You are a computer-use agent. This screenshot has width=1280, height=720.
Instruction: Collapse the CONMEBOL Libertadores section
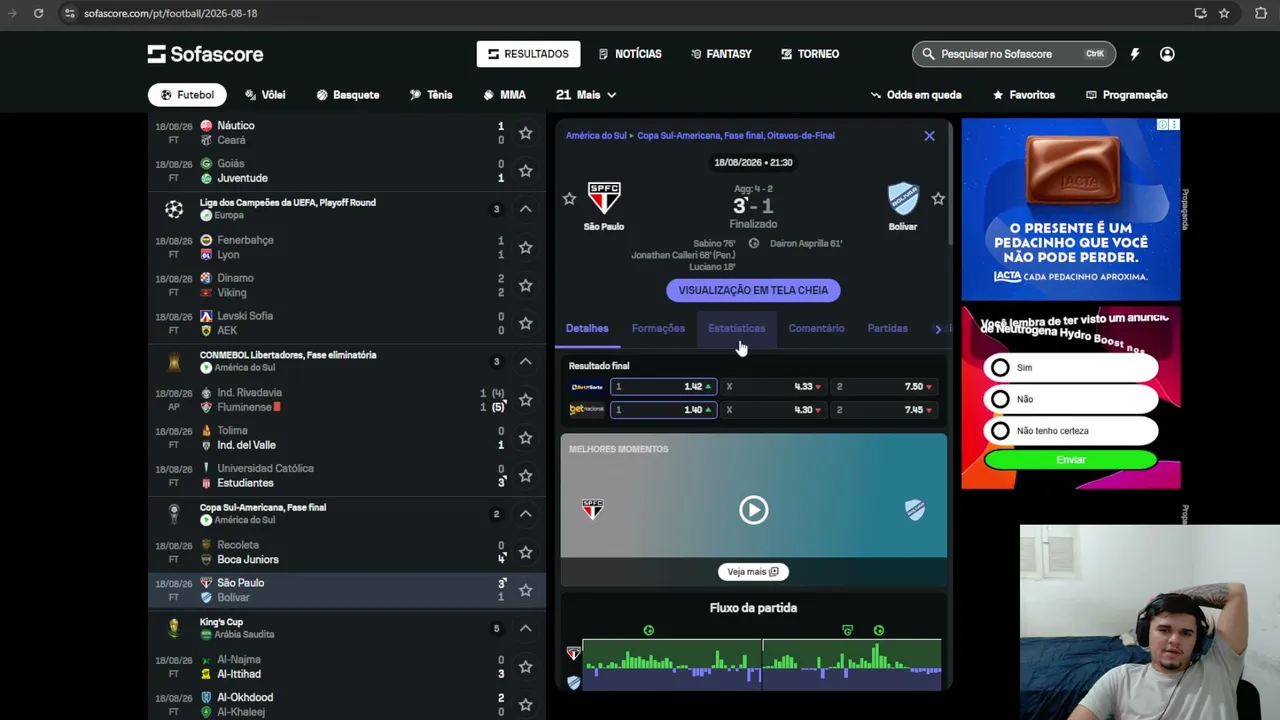[x=525, y=362]
